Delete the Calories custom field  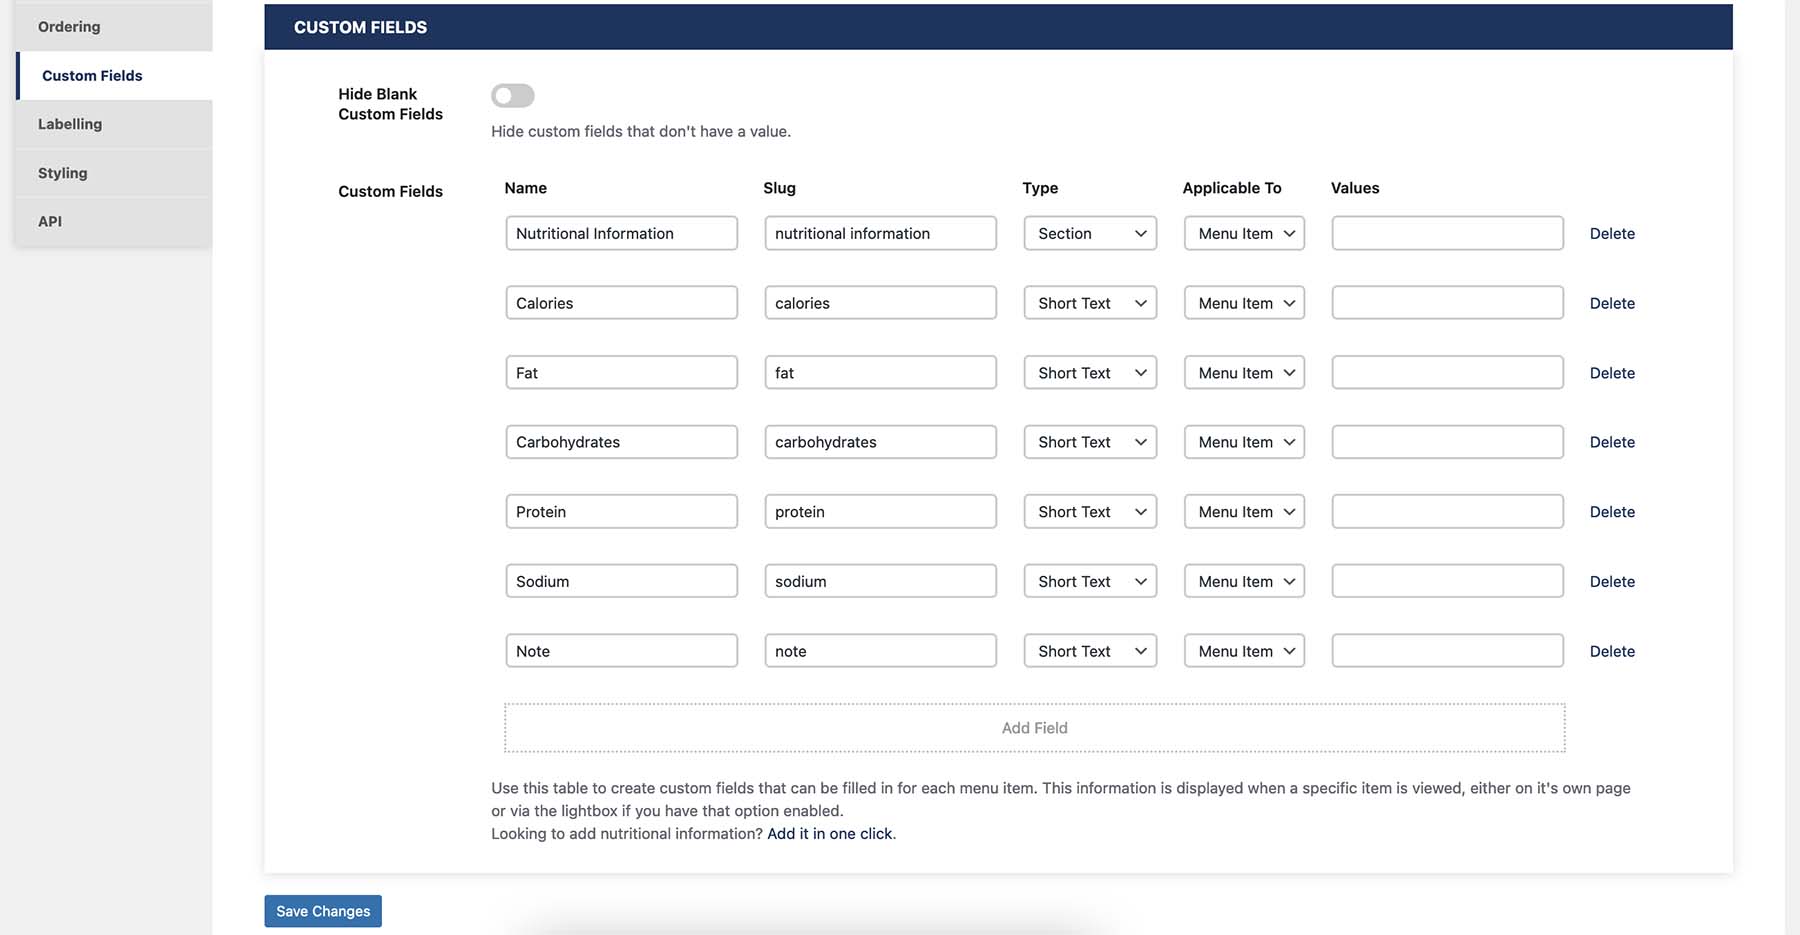[x=1611, y=302]
